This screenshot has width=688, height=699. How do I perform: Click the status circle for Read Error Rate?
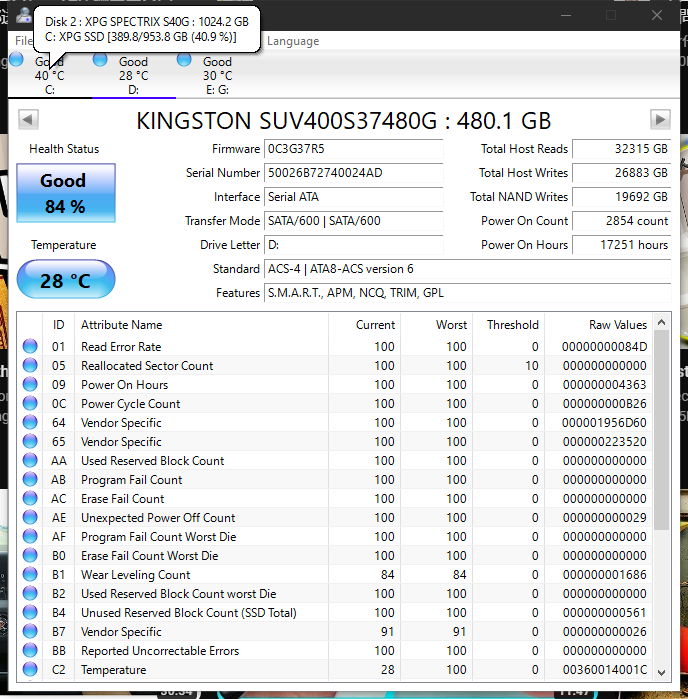[x=30, y=346]
